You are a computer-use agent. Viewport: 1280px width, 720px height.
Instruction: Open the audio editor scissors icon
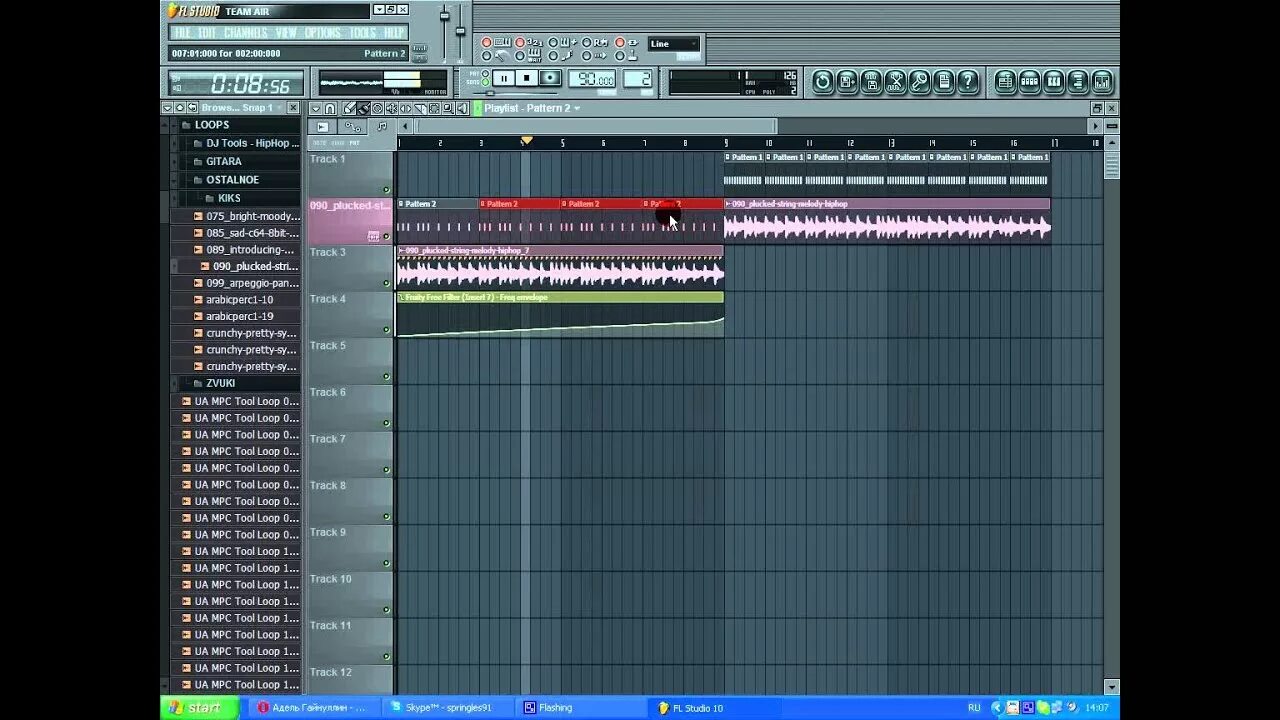point(895,82)
